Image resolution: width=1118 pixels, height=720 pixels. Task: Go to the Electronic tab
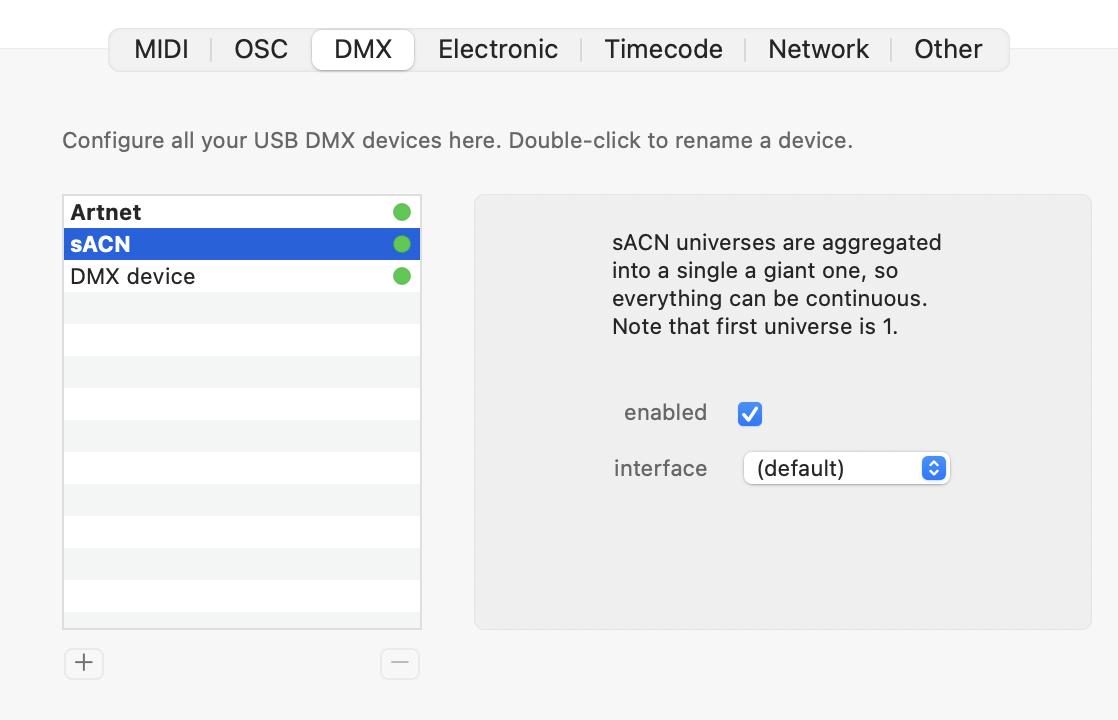pyautogui.click(x=498, y=49)
